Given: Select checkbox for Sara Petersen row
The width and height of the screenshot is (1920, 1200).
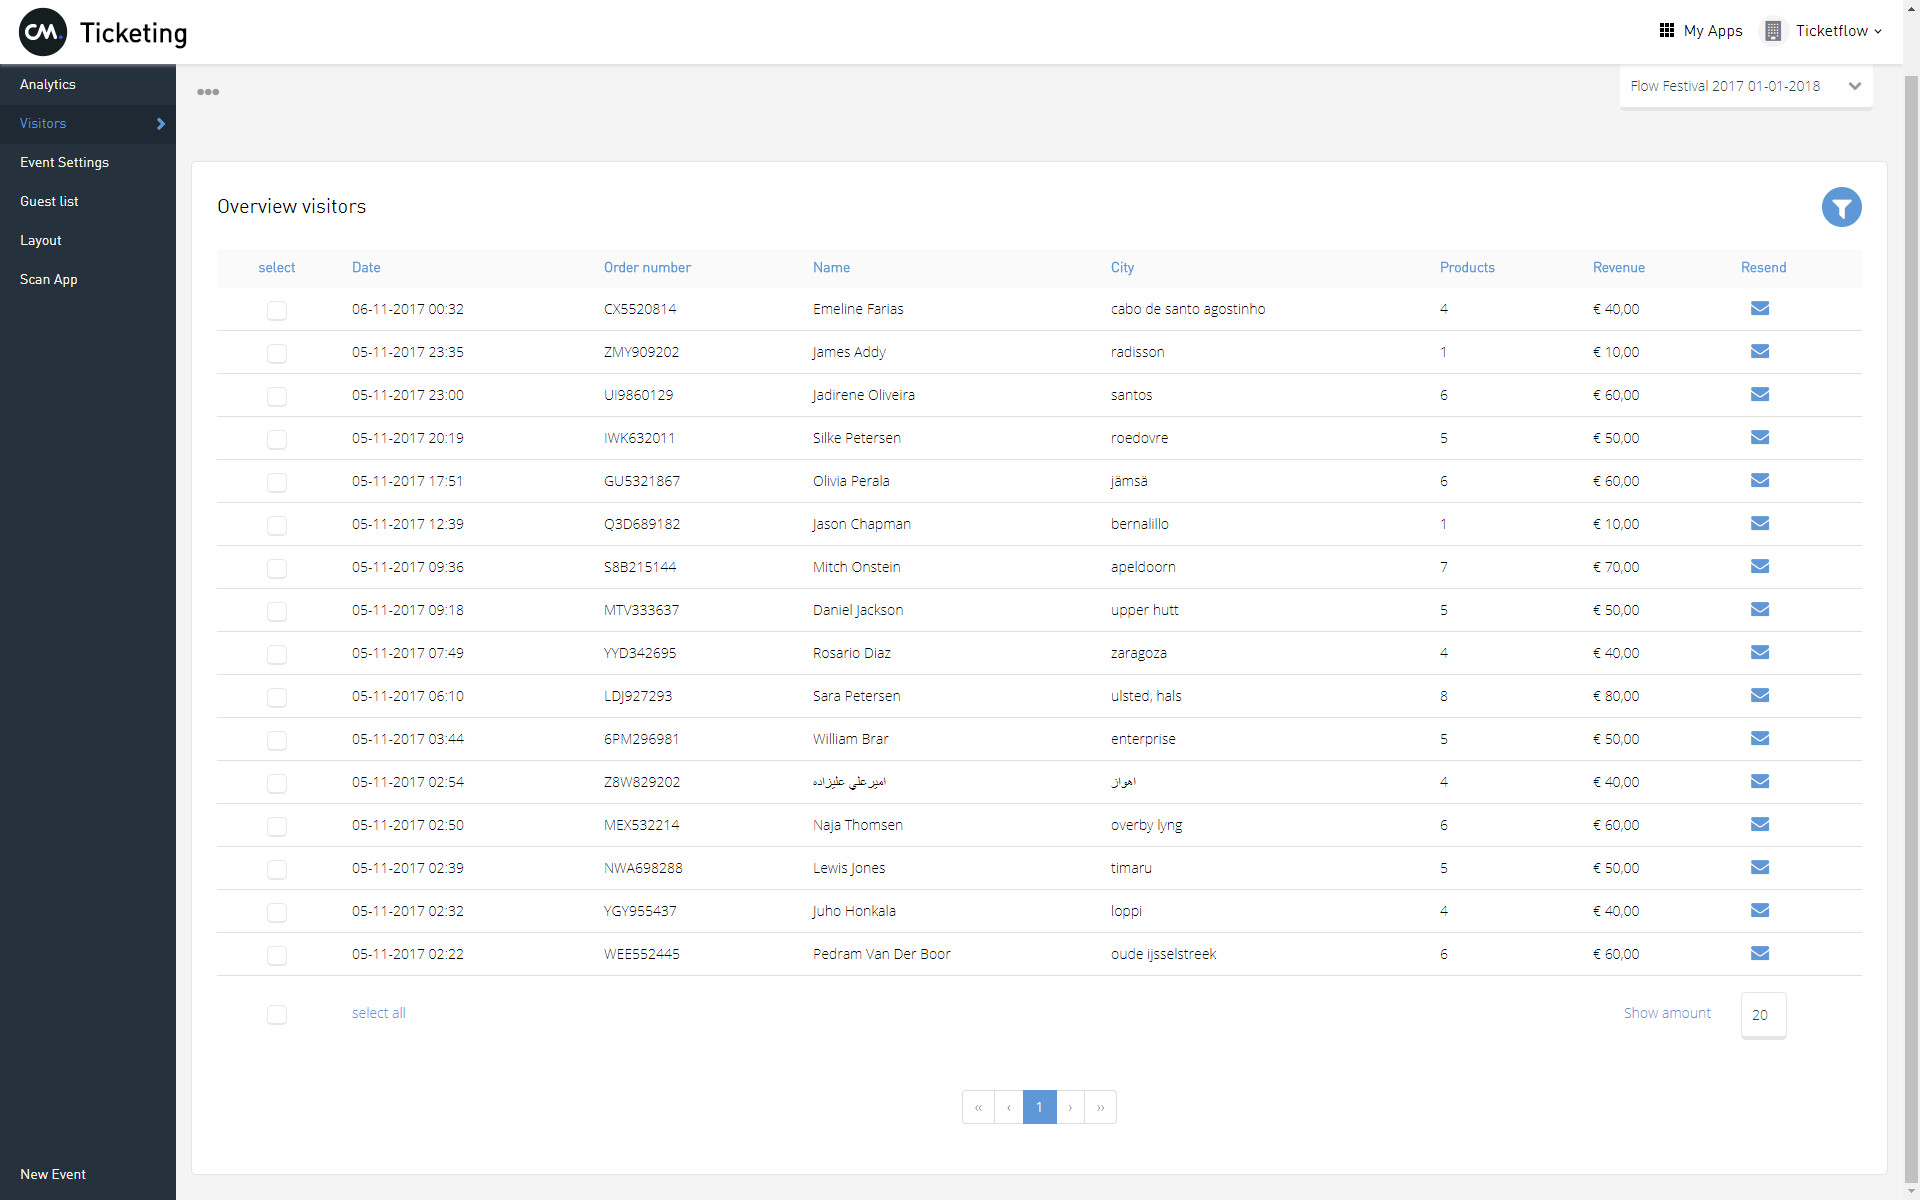Looking at the screenshot, I should [x=277, y=698].
